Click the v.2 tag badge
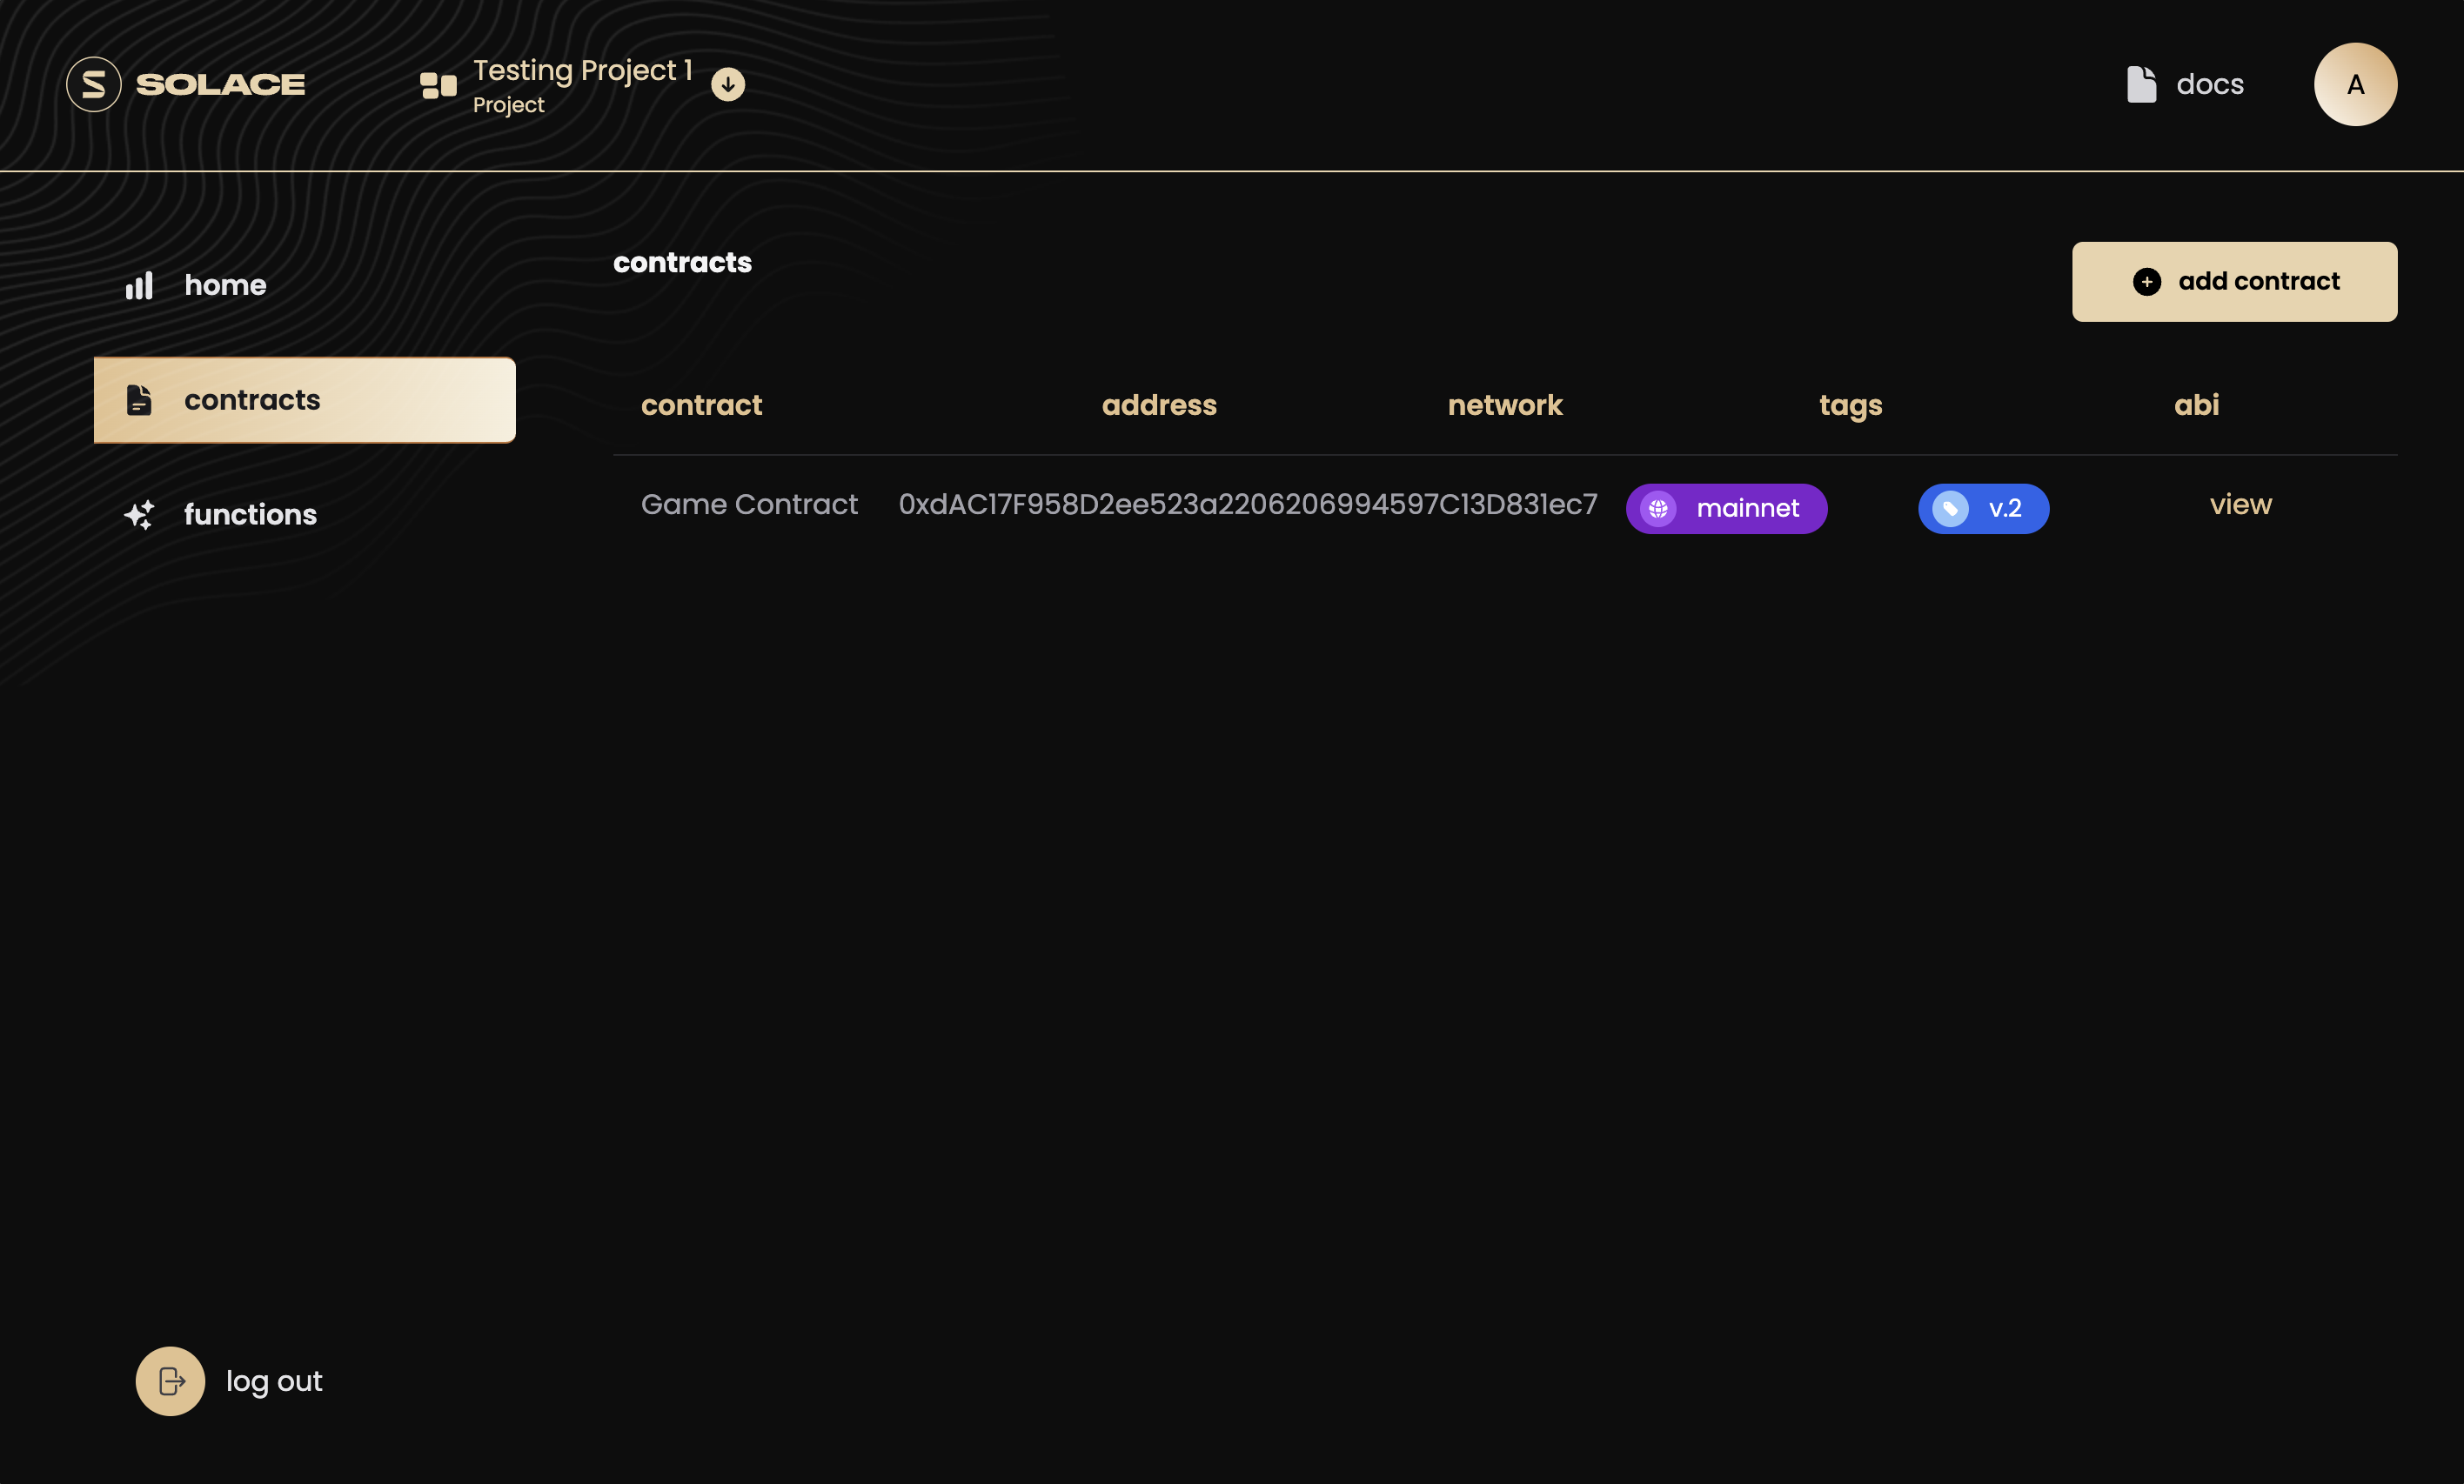 coord(1983,508)
